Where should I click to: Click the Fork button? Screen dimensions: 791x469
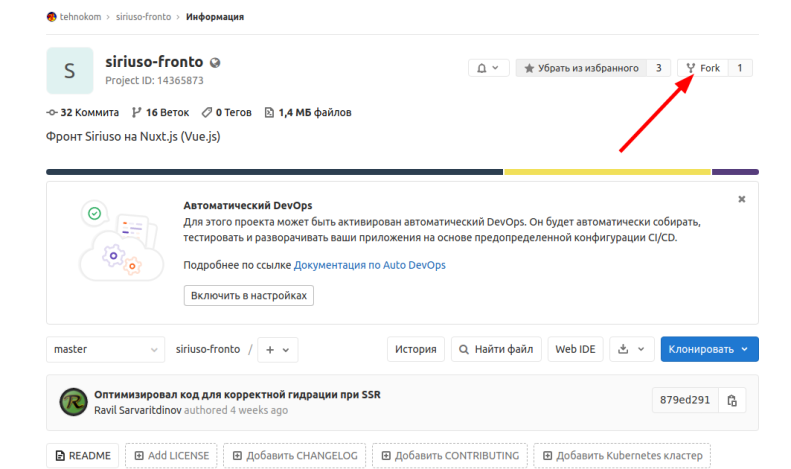click(x=703, y=68)
